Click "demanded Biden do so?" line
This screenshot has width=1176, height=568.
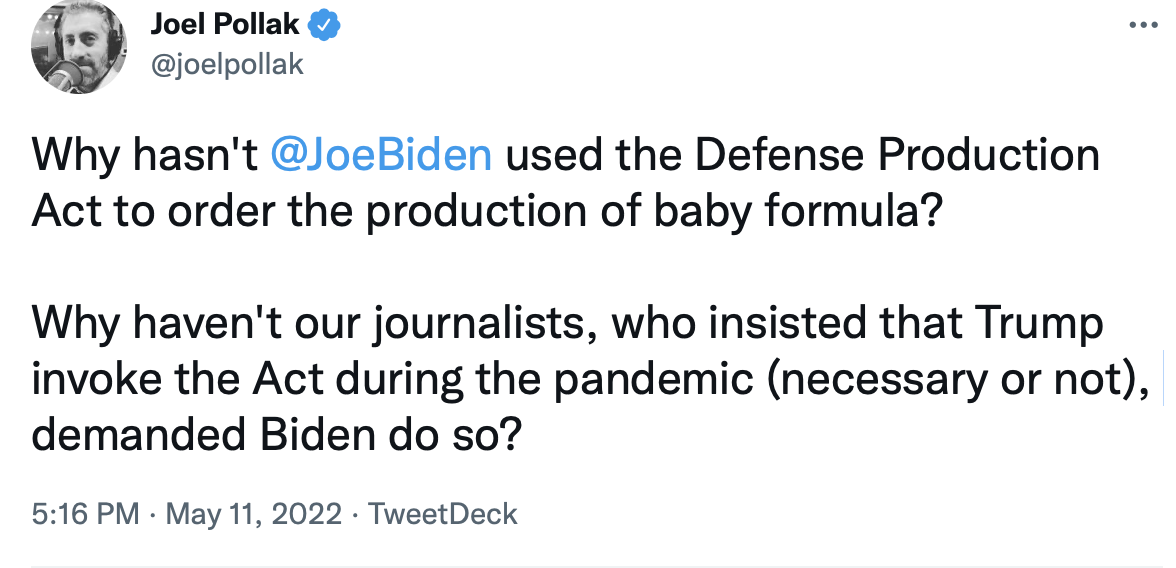pos(274,437)
